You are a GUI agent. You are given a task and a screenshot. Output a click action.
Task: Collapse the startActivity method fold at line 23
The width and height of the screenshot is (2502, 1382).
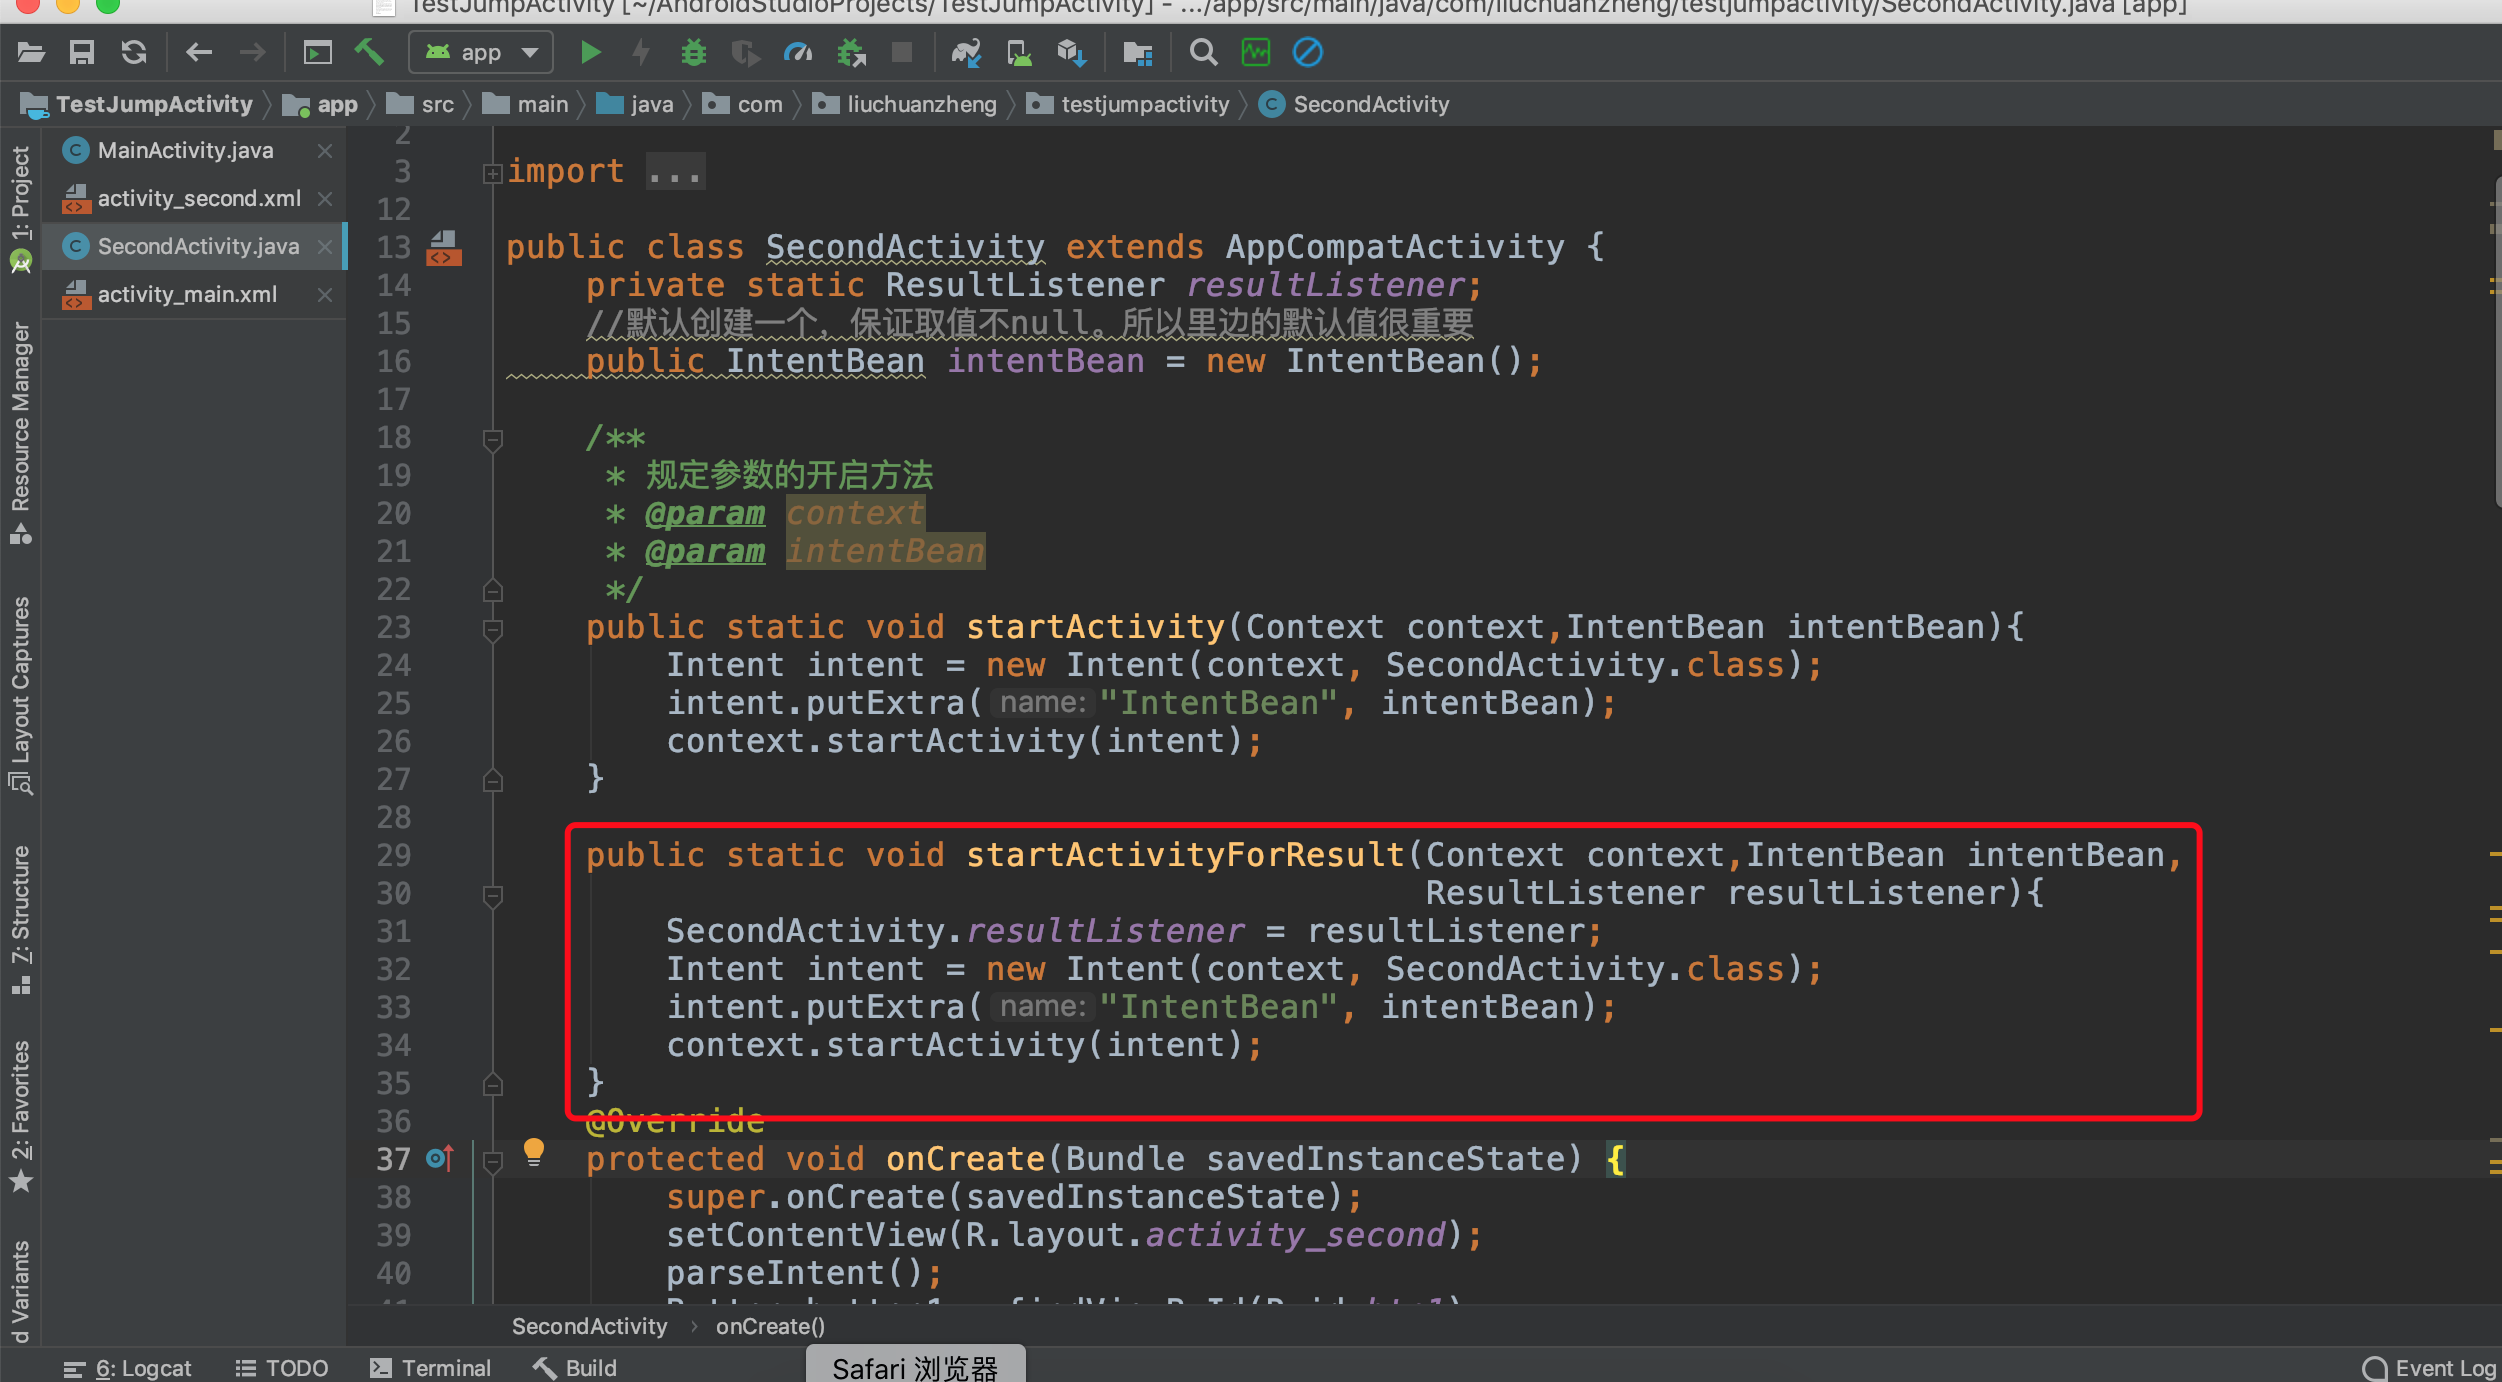492,629
